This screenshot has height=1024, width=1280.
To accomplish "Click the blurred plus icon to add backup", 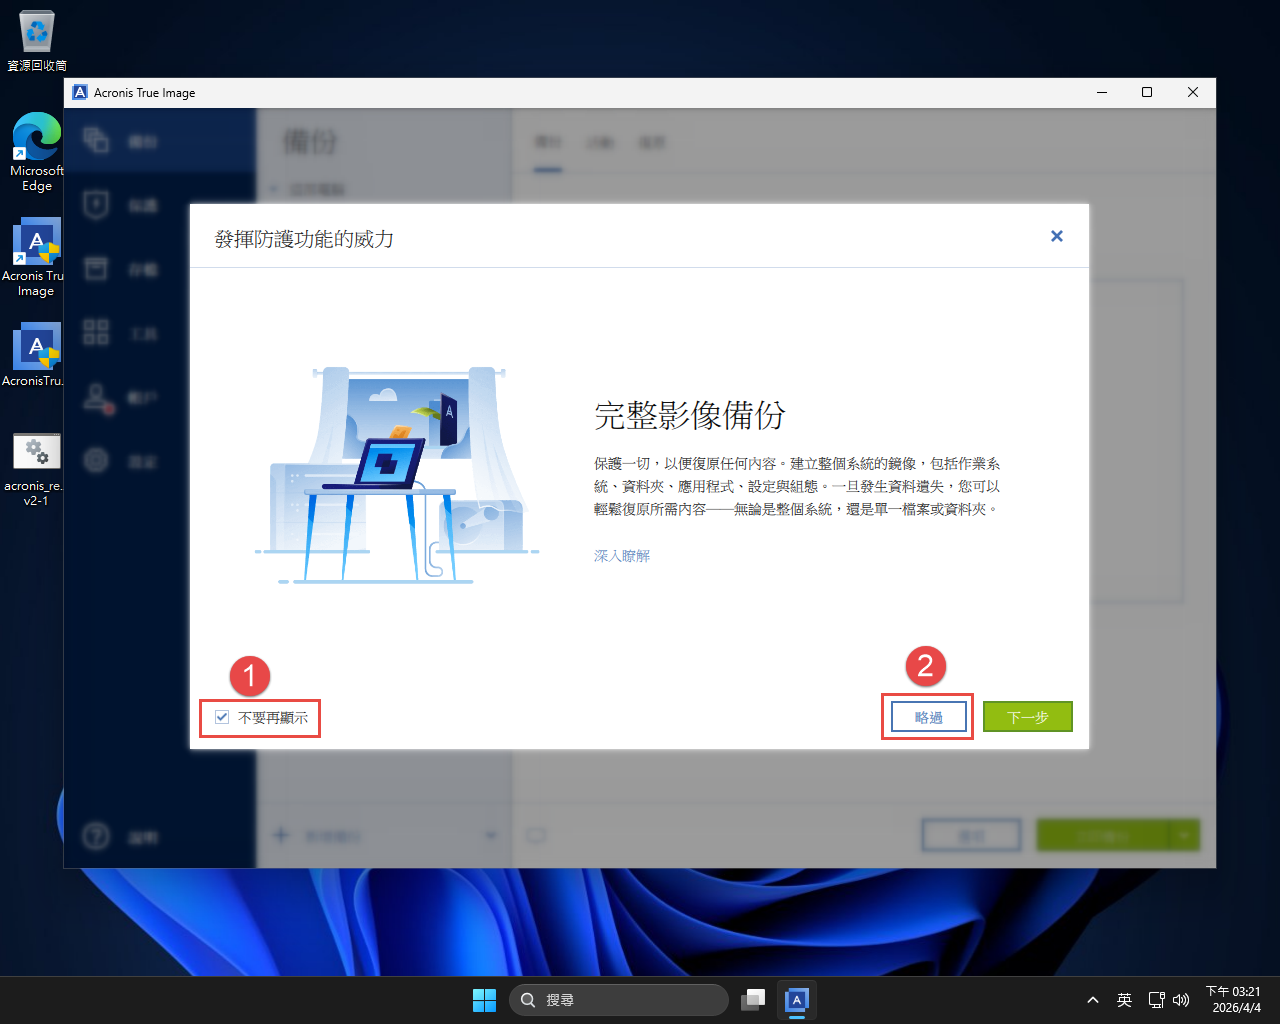I will (x=281, y=835).
